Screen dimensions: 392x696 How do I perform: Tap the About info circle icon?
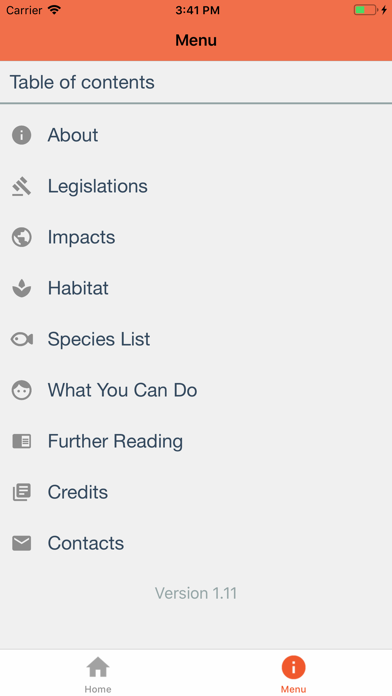pos(21,135)
